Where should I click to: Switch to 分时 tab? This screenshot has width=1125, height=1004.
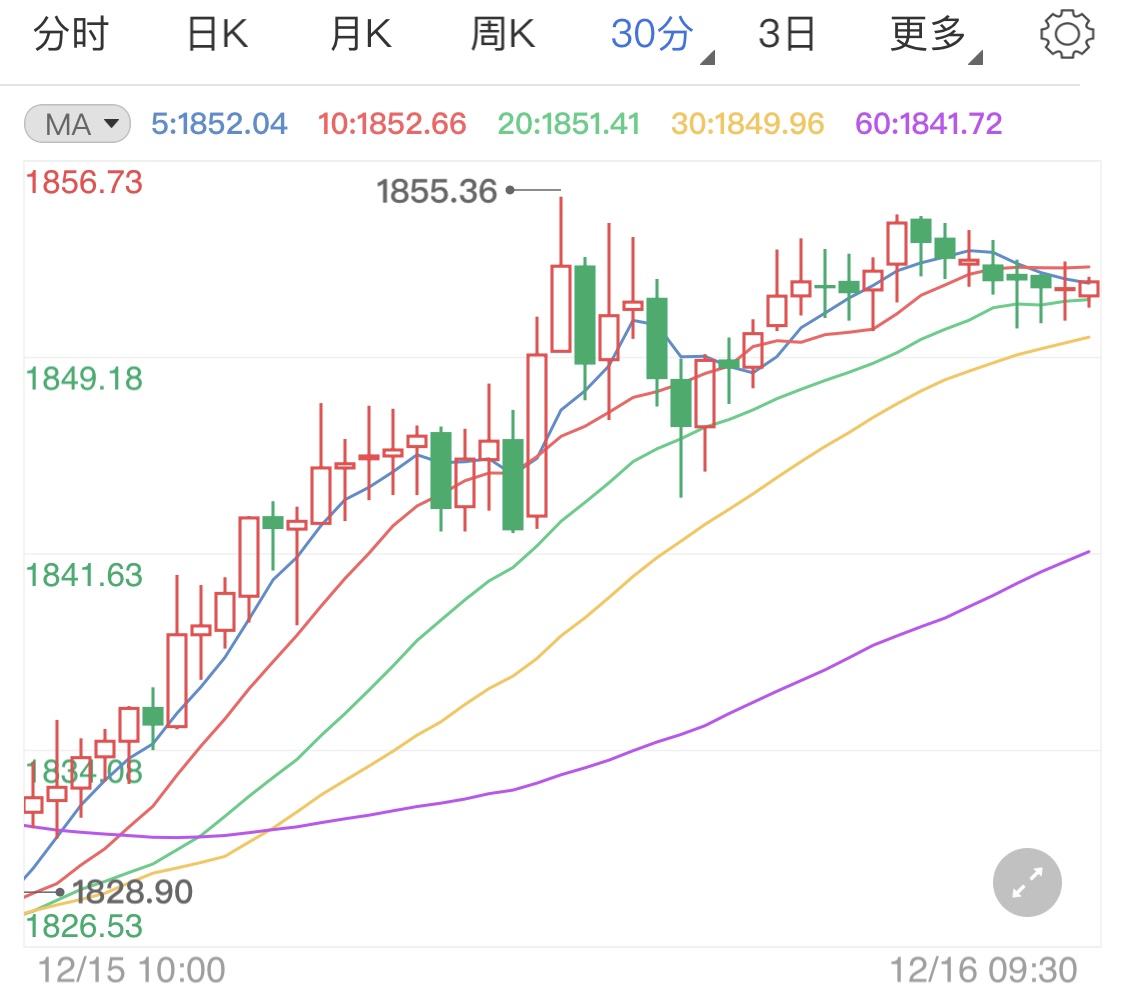point(70,36)
